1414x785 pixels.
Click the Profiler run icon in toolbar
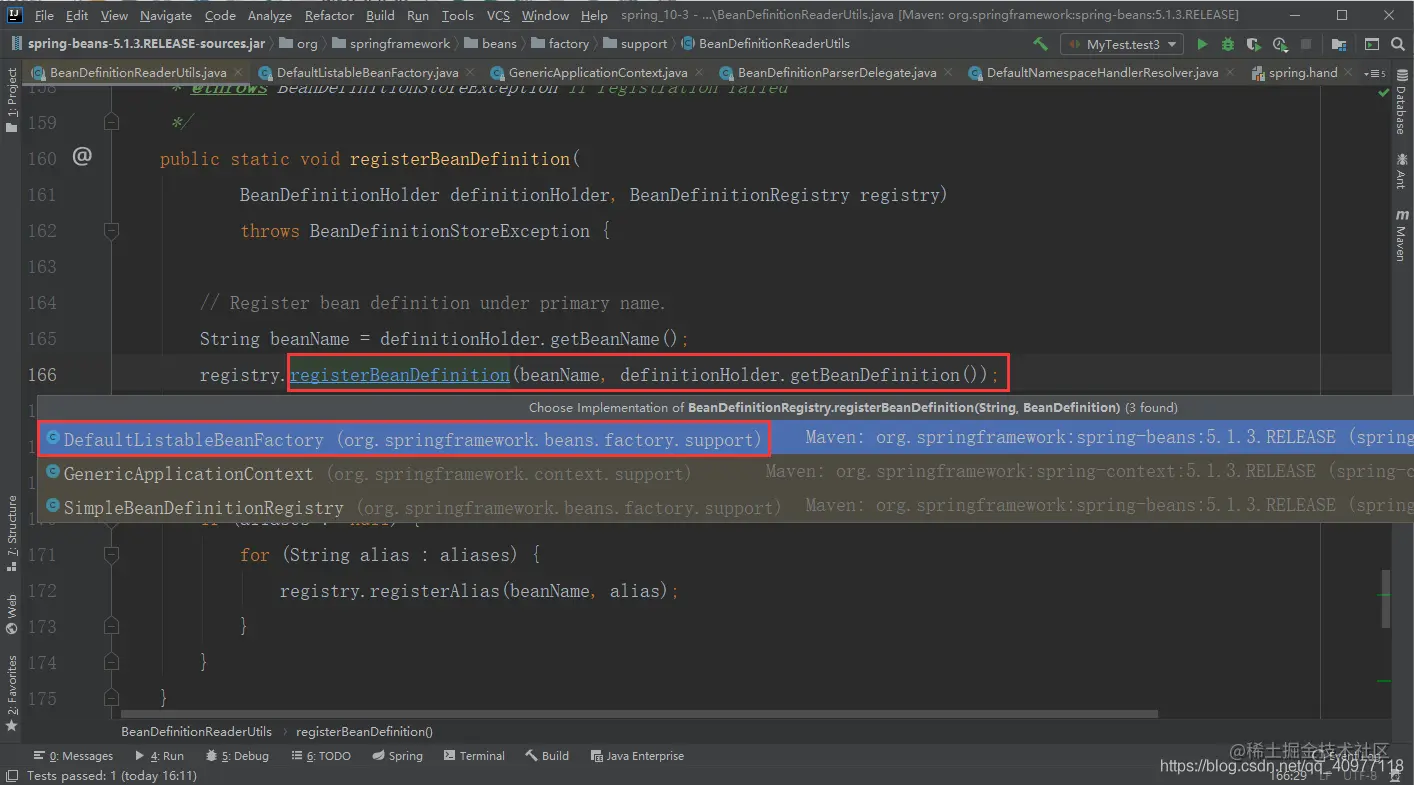tap(1280, 44)
